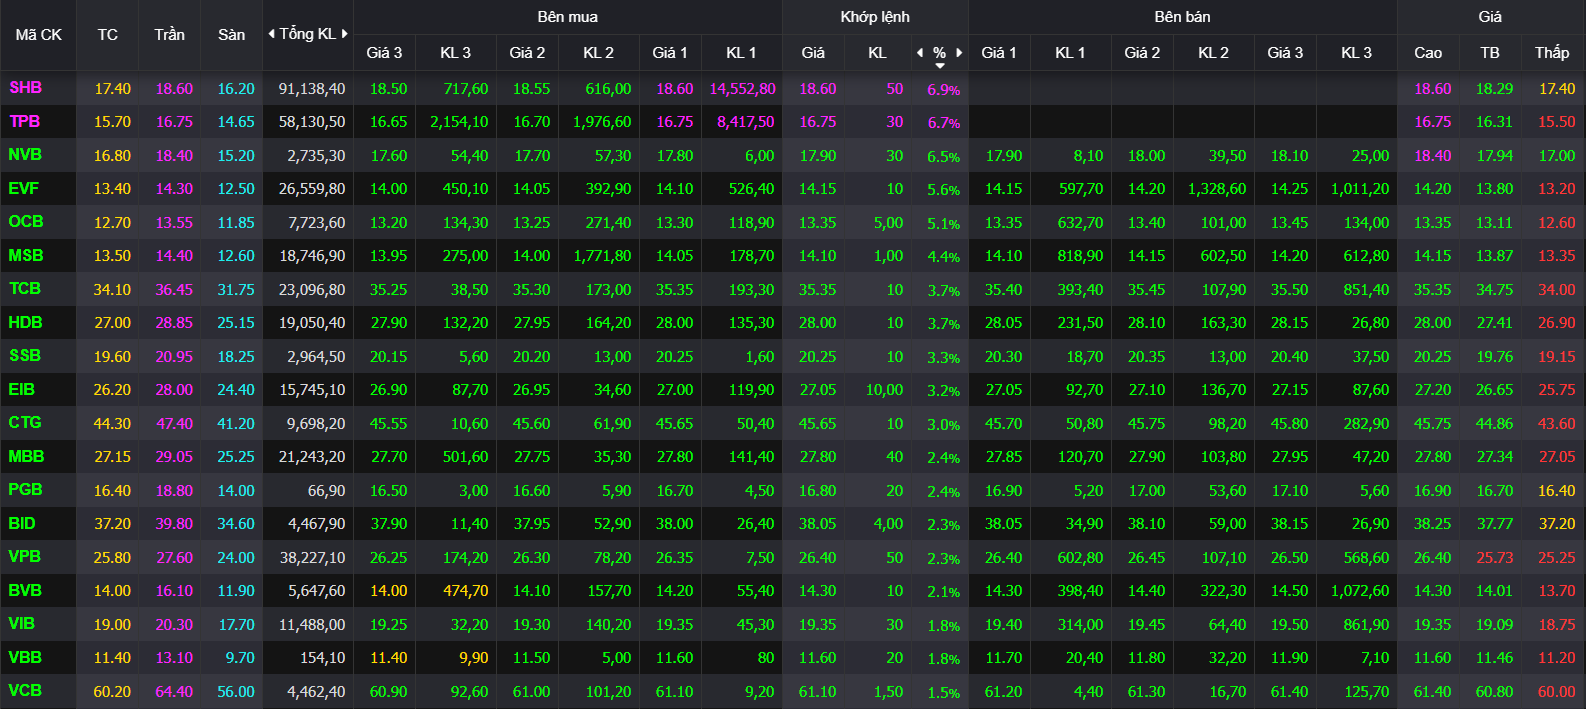Viewport: 1586px width, 709px height.
Task: Click VCB ceiling price 64.40
Action: click(174, 692)
